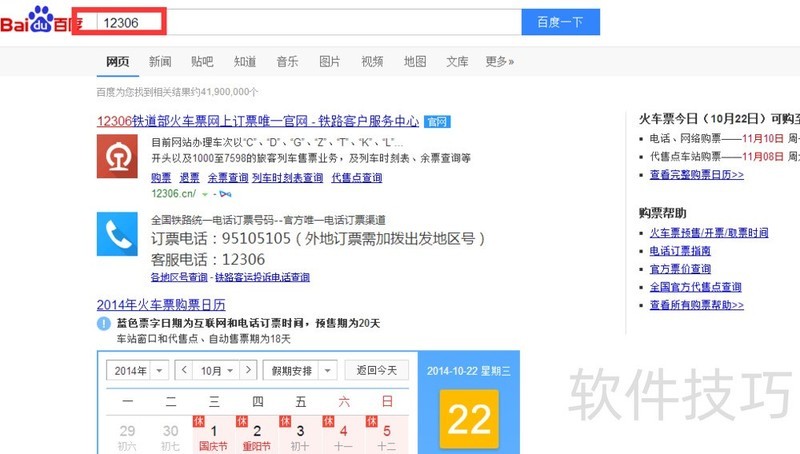The width and height of the screenshot is (800, 454).
Task: Open the 余票查询 link
Action: point(228,178)
